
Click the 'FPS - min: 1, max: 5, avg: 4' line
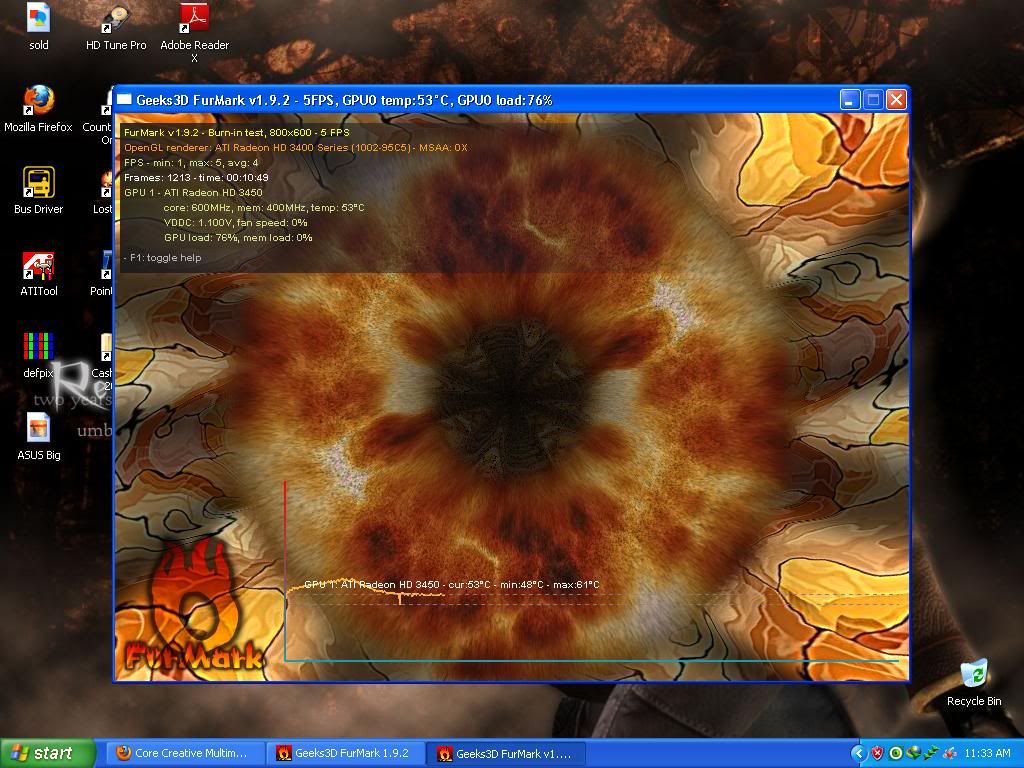pos(191,163)
